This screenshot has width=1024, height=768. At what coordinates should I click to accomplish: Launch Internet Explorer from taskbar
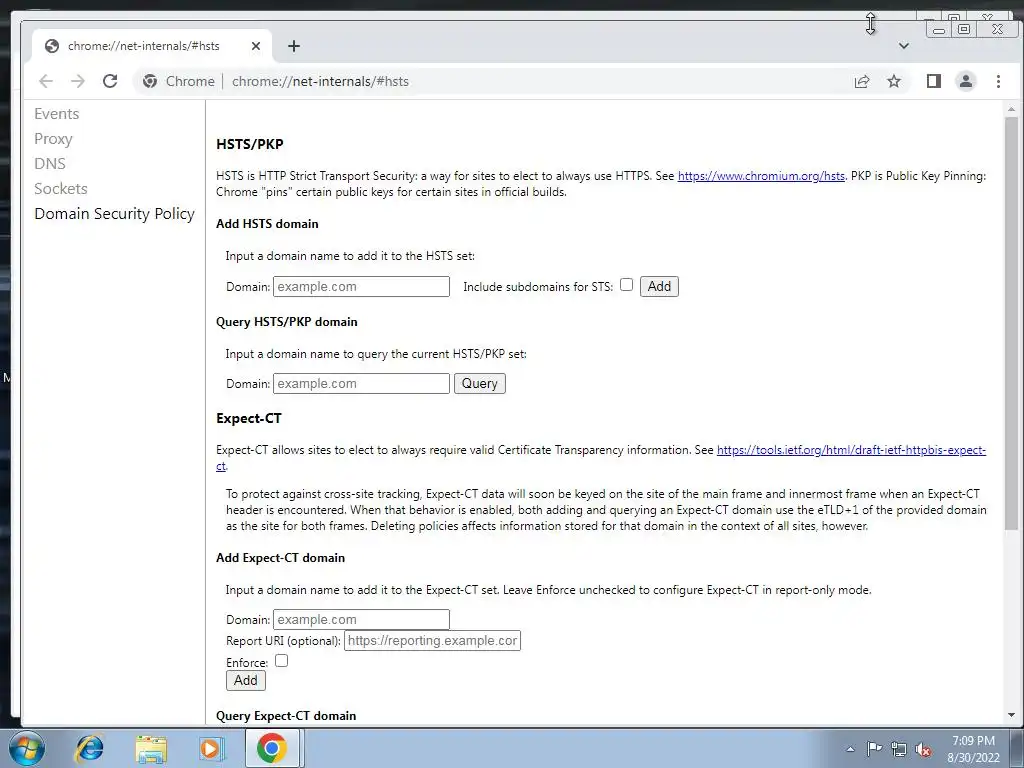click(89, 748)
